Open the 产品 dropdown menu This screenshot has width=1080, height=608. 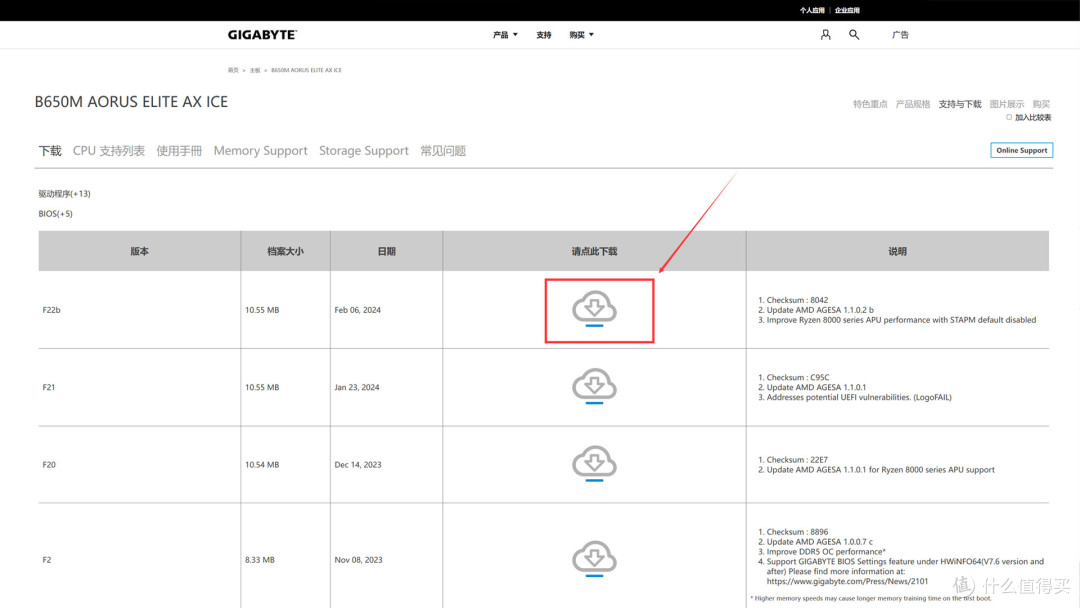tap(505, 35)
